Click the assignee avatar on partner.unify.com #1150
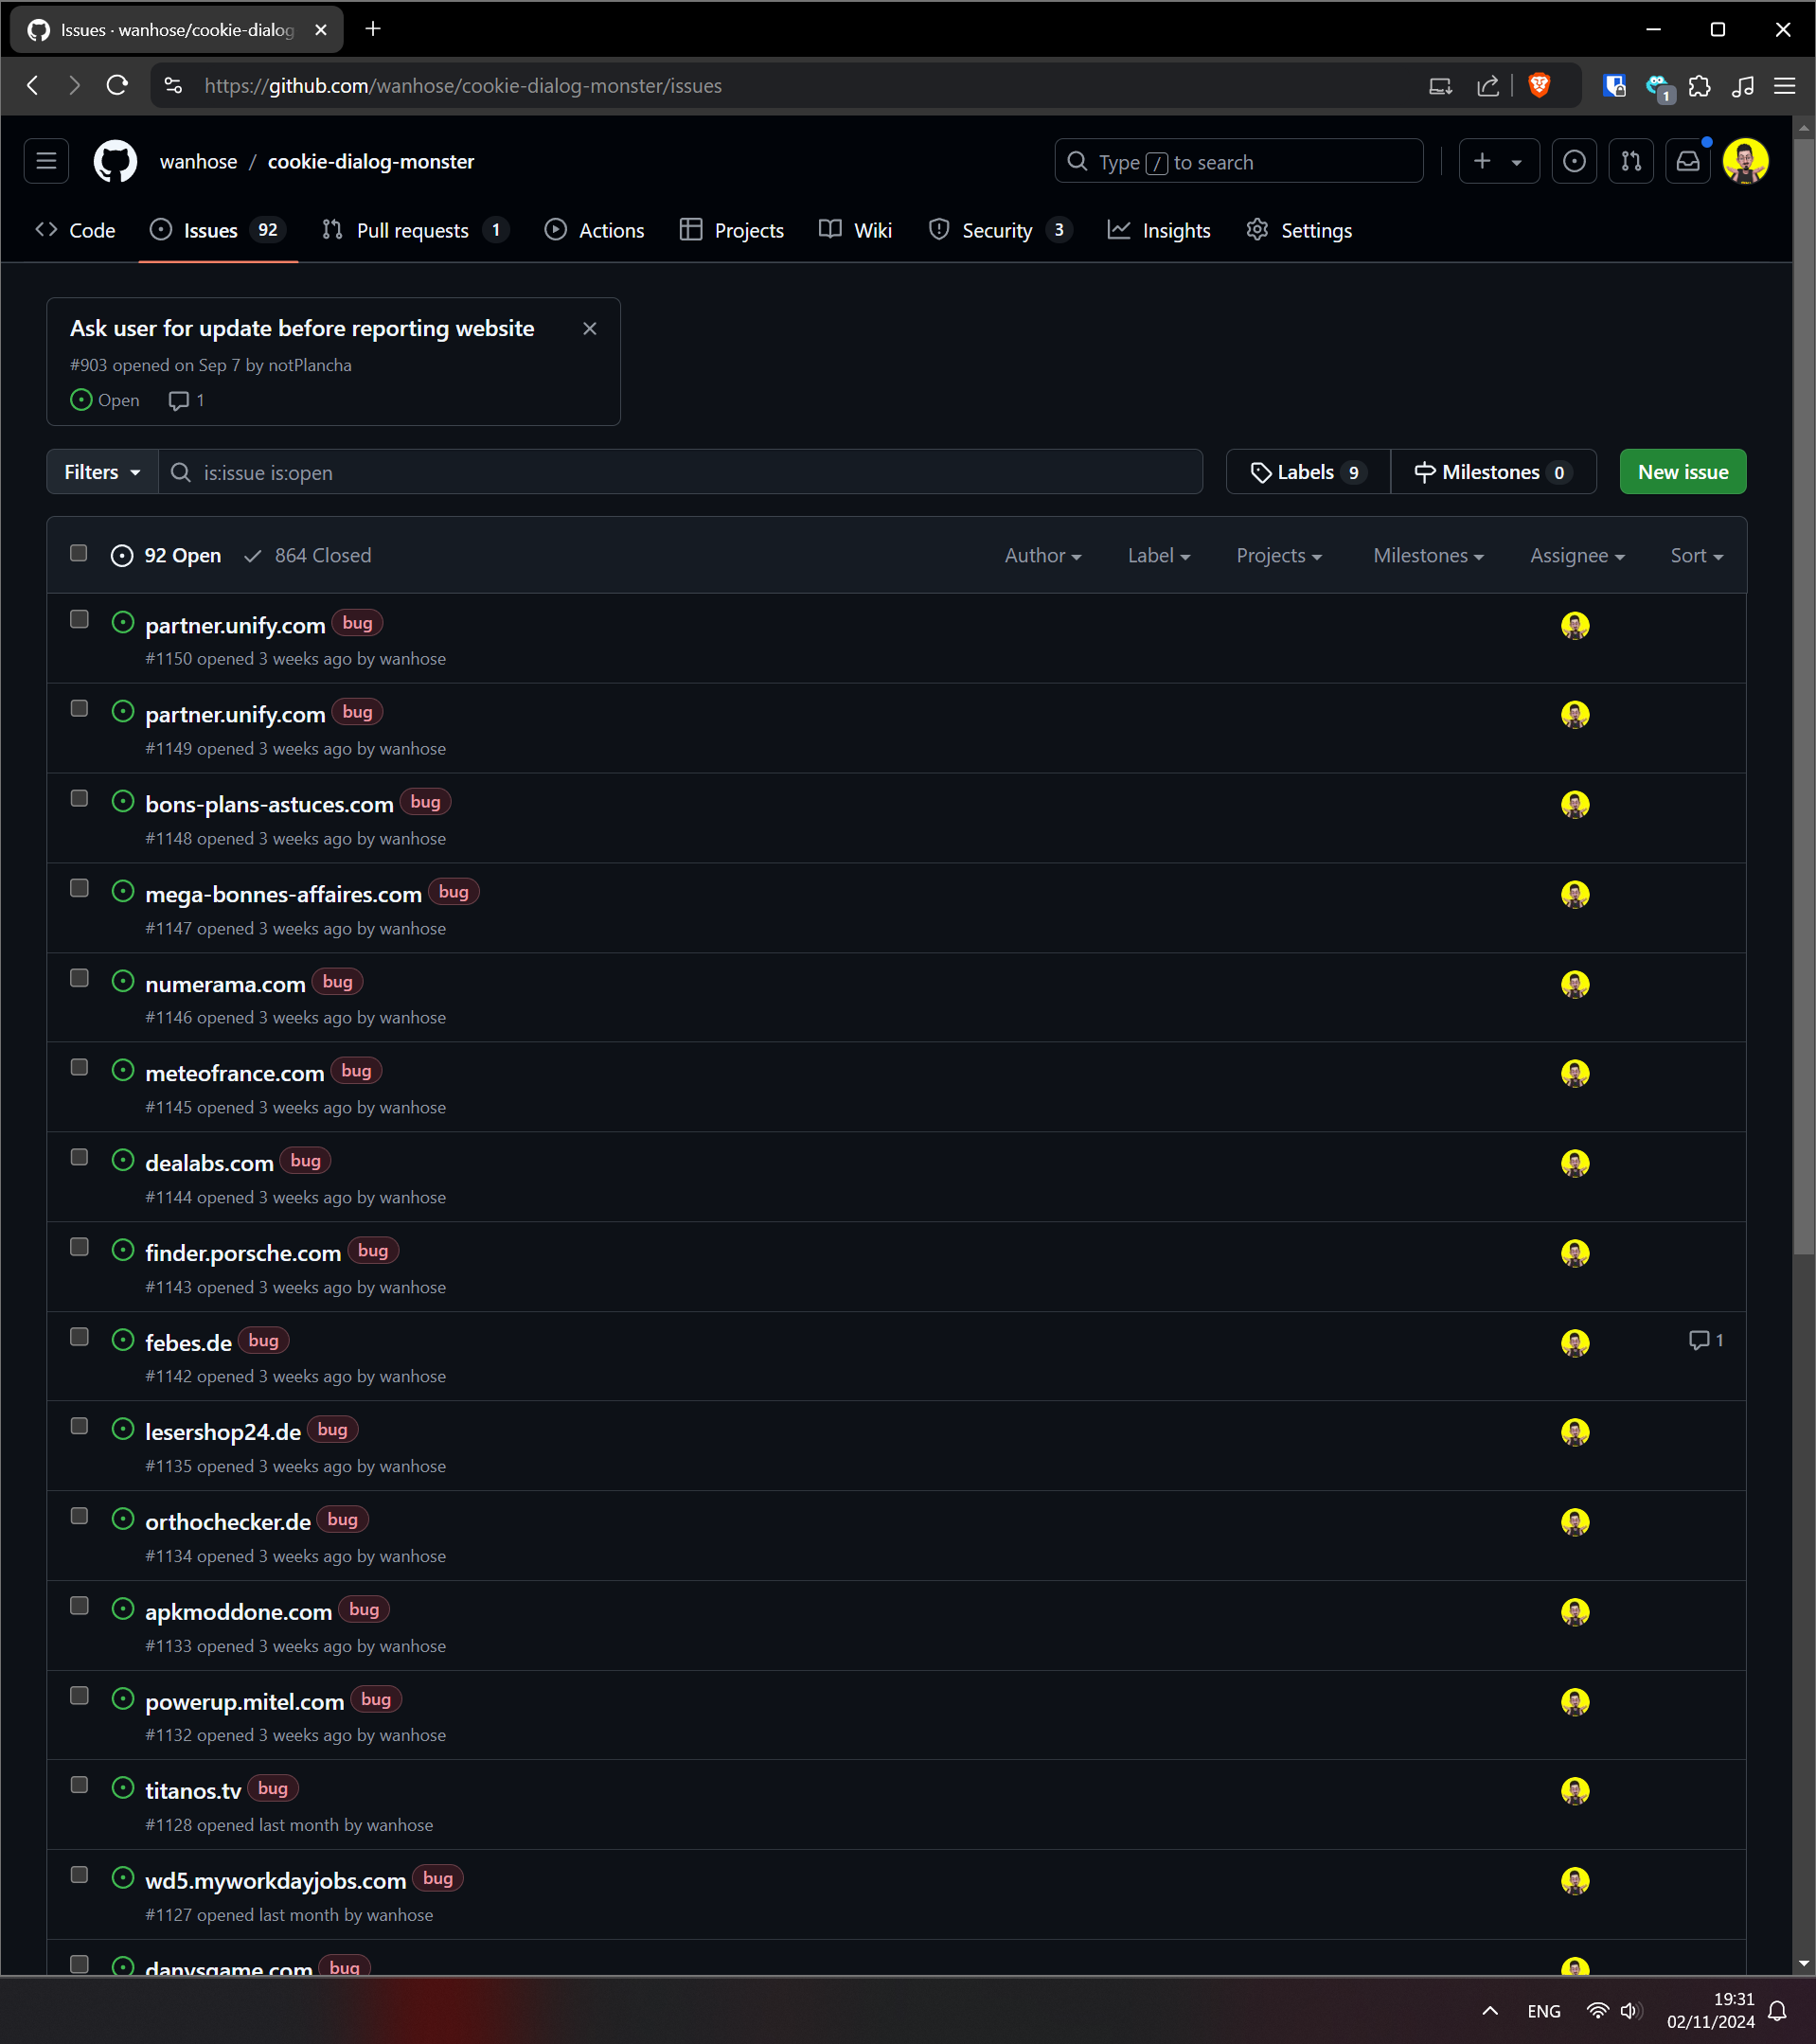This screenshot has height=2044, width=1816. (1575, 625)
